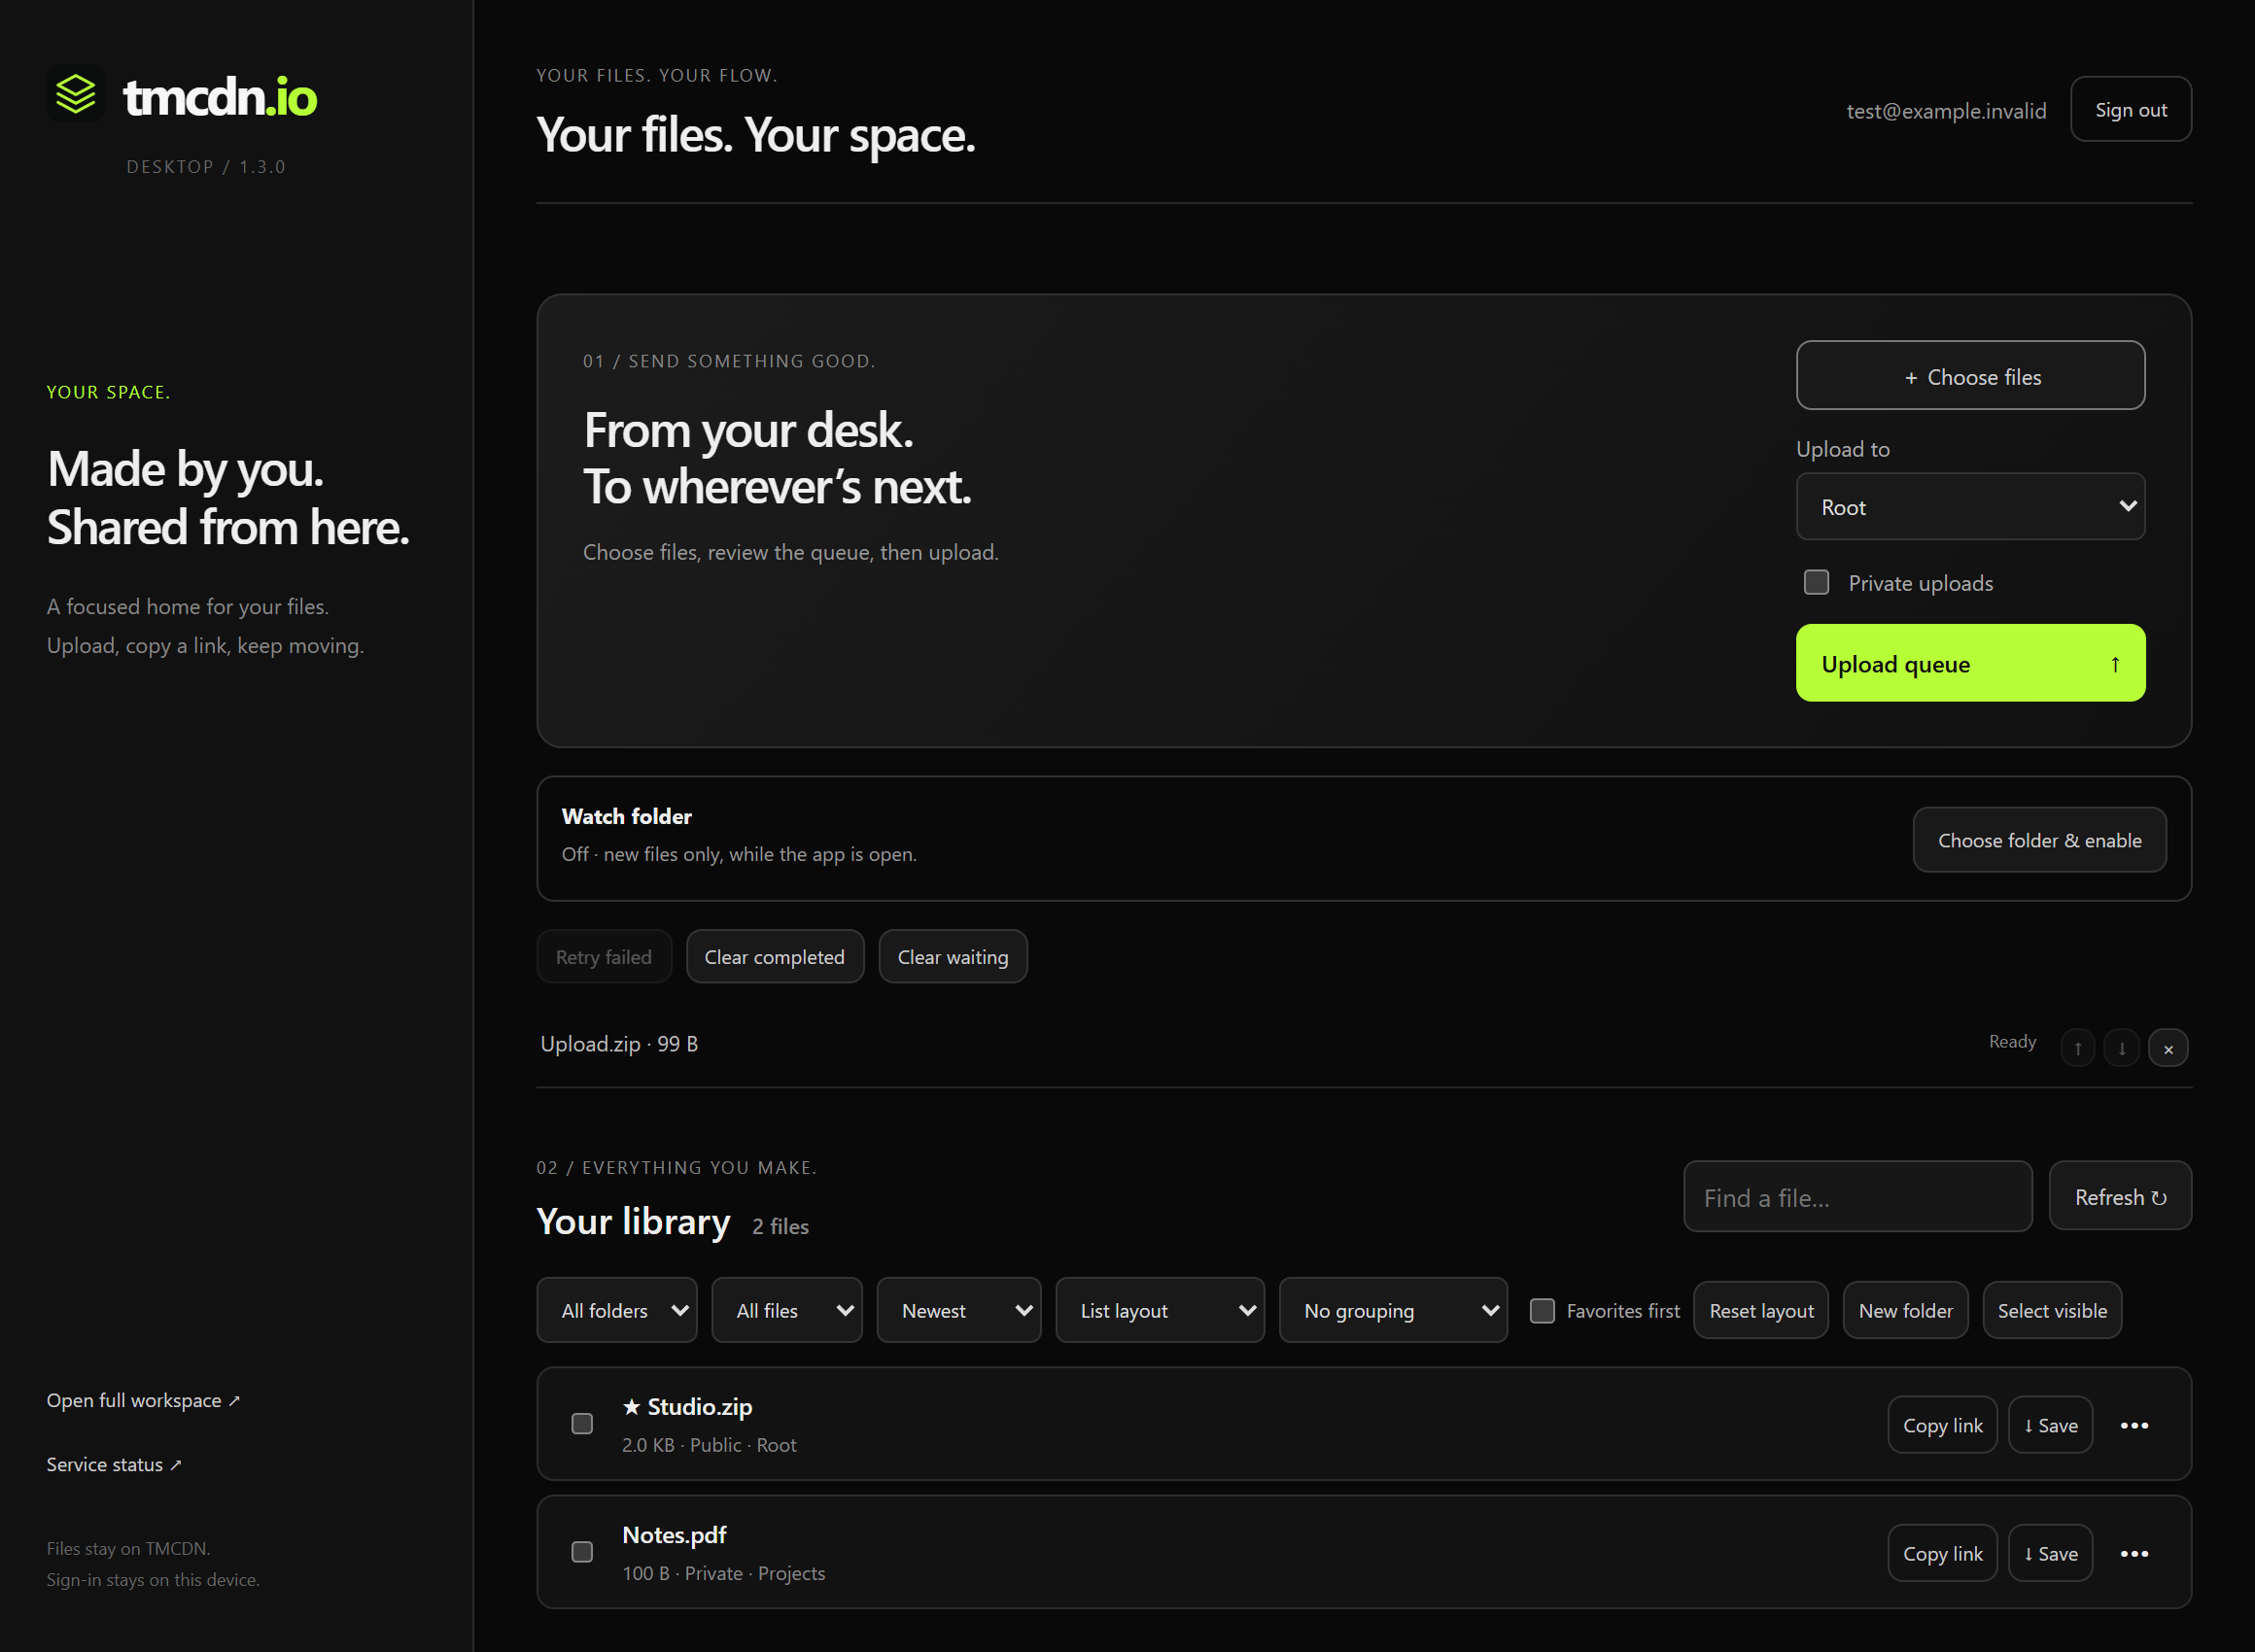Copy link for Notes.pdf
The image size is (2255, 1652).
click(x=1942, y=1553)
